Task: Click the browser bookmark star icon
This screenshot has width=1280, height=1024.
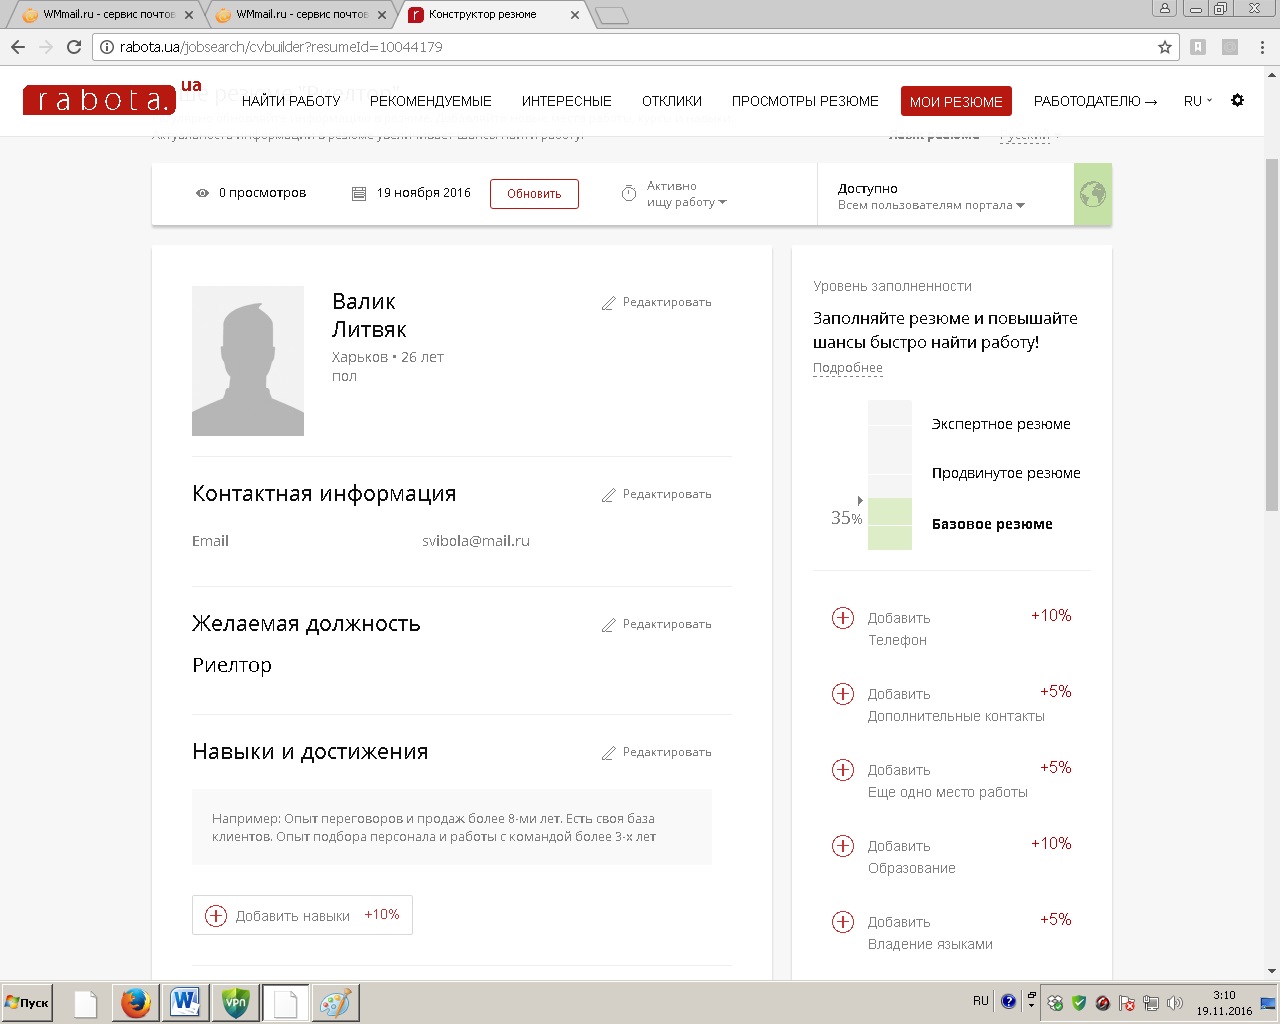Action: 1164,47
